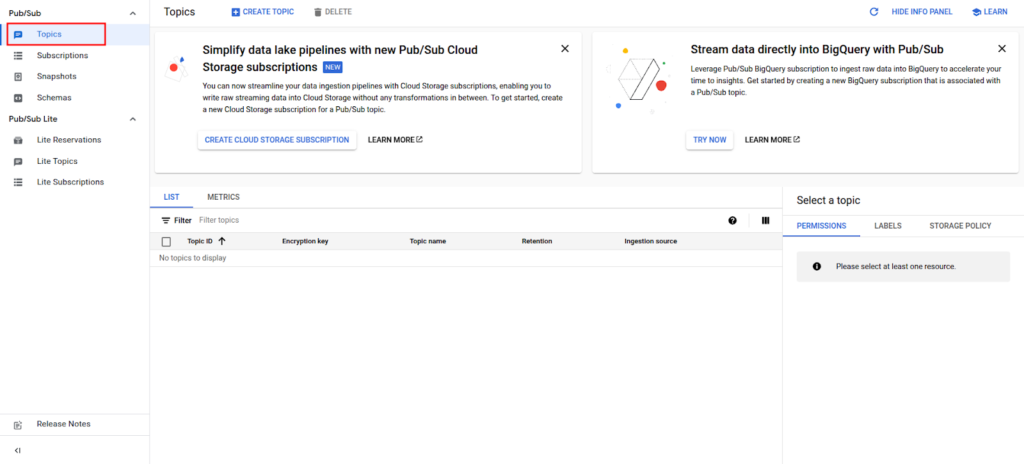The width and height of the screenshot is (1024, 464).
Task: Sort by Topic ID arrow
Action: [x=222, y=241]
